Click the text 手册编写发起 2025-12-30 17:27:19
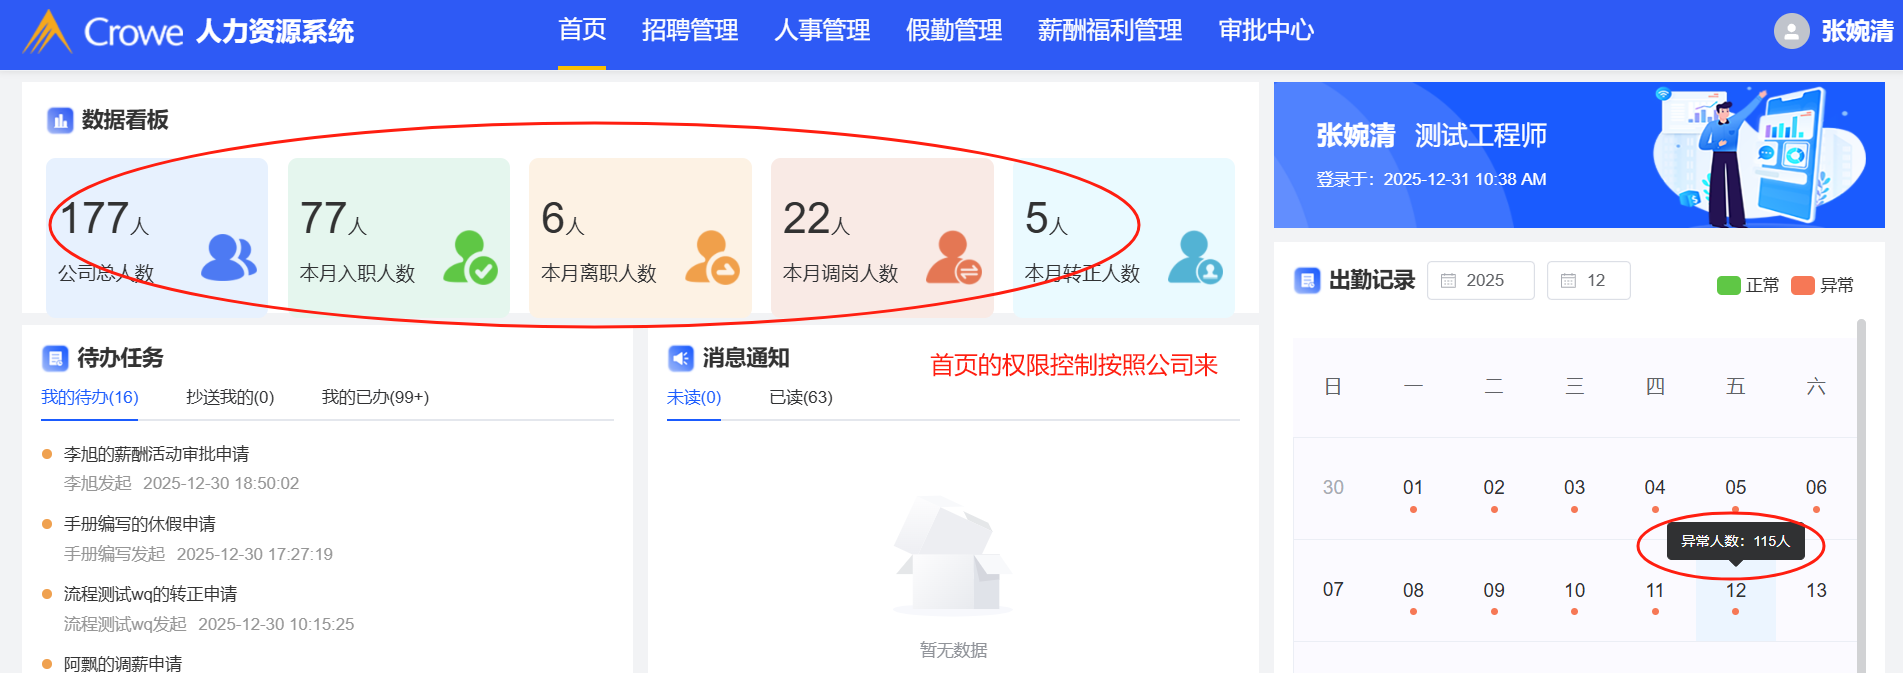Viewport: 1903px width, 673px height. (x=198, y=554)
